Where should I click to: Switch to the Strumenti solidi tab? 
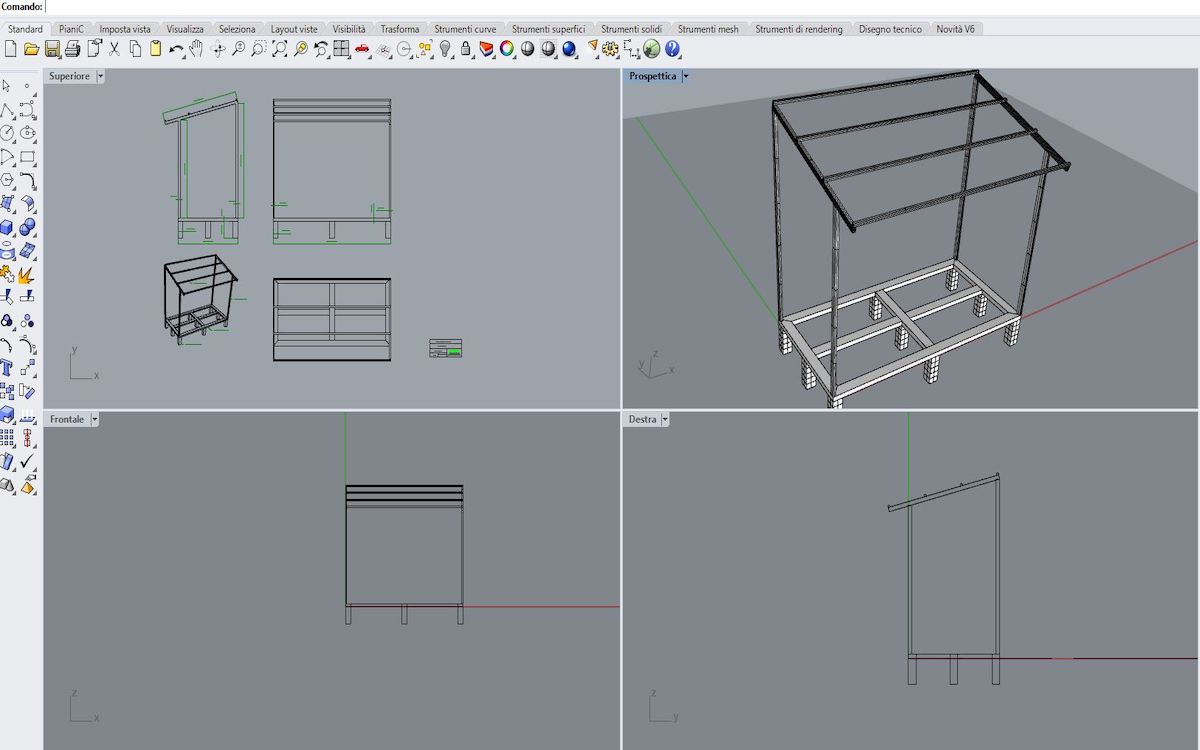(x=631, y=29)
